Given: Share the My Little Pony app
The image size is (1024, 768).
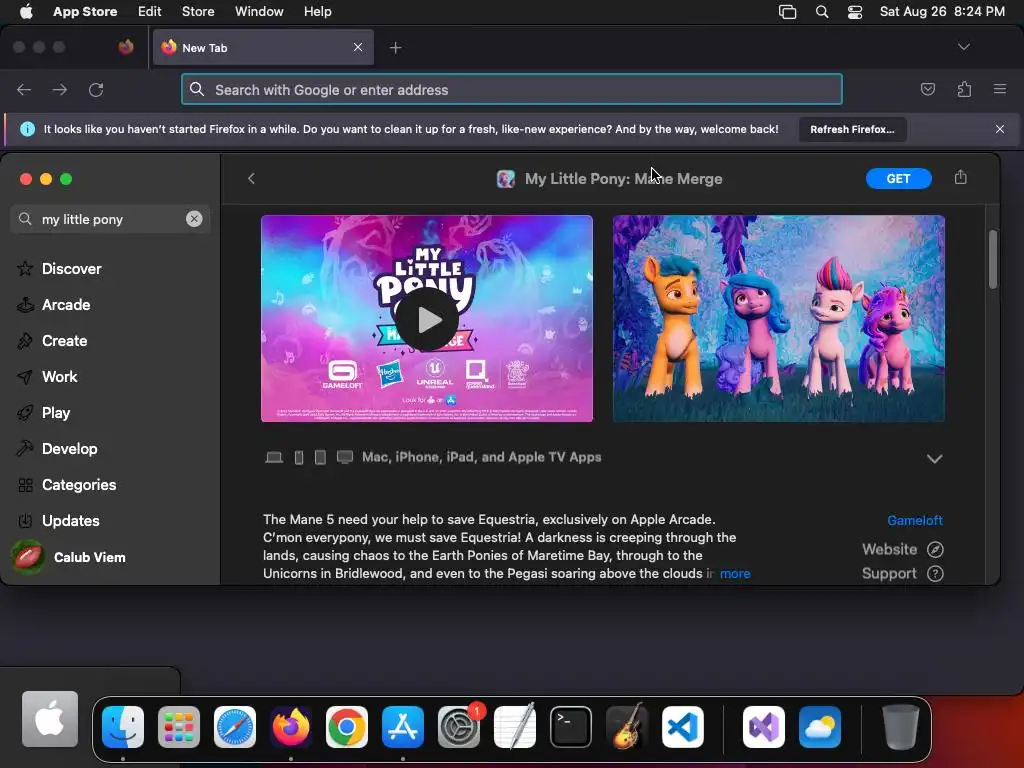Looking at the screenshot, I should (960, 177).
